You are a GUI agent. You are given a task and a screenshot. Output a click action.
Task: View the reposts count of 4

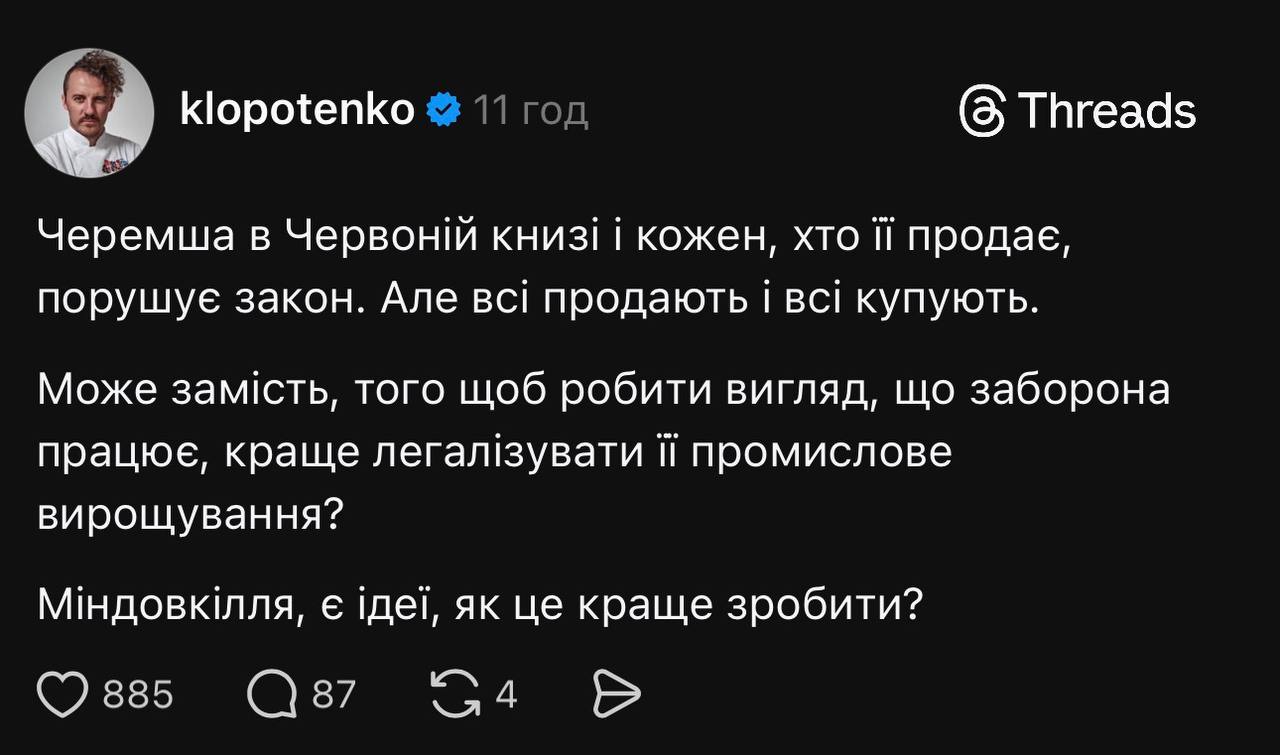(x=507, y=693)
